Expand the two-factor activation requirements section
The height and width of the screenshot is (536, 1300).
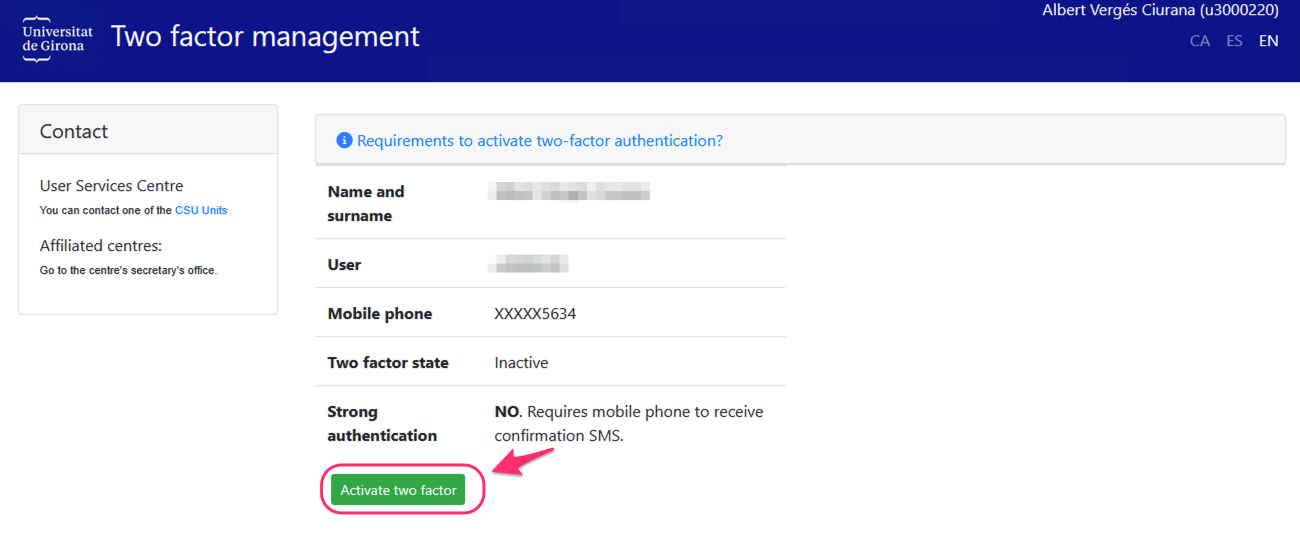click(x=540, y=141)
